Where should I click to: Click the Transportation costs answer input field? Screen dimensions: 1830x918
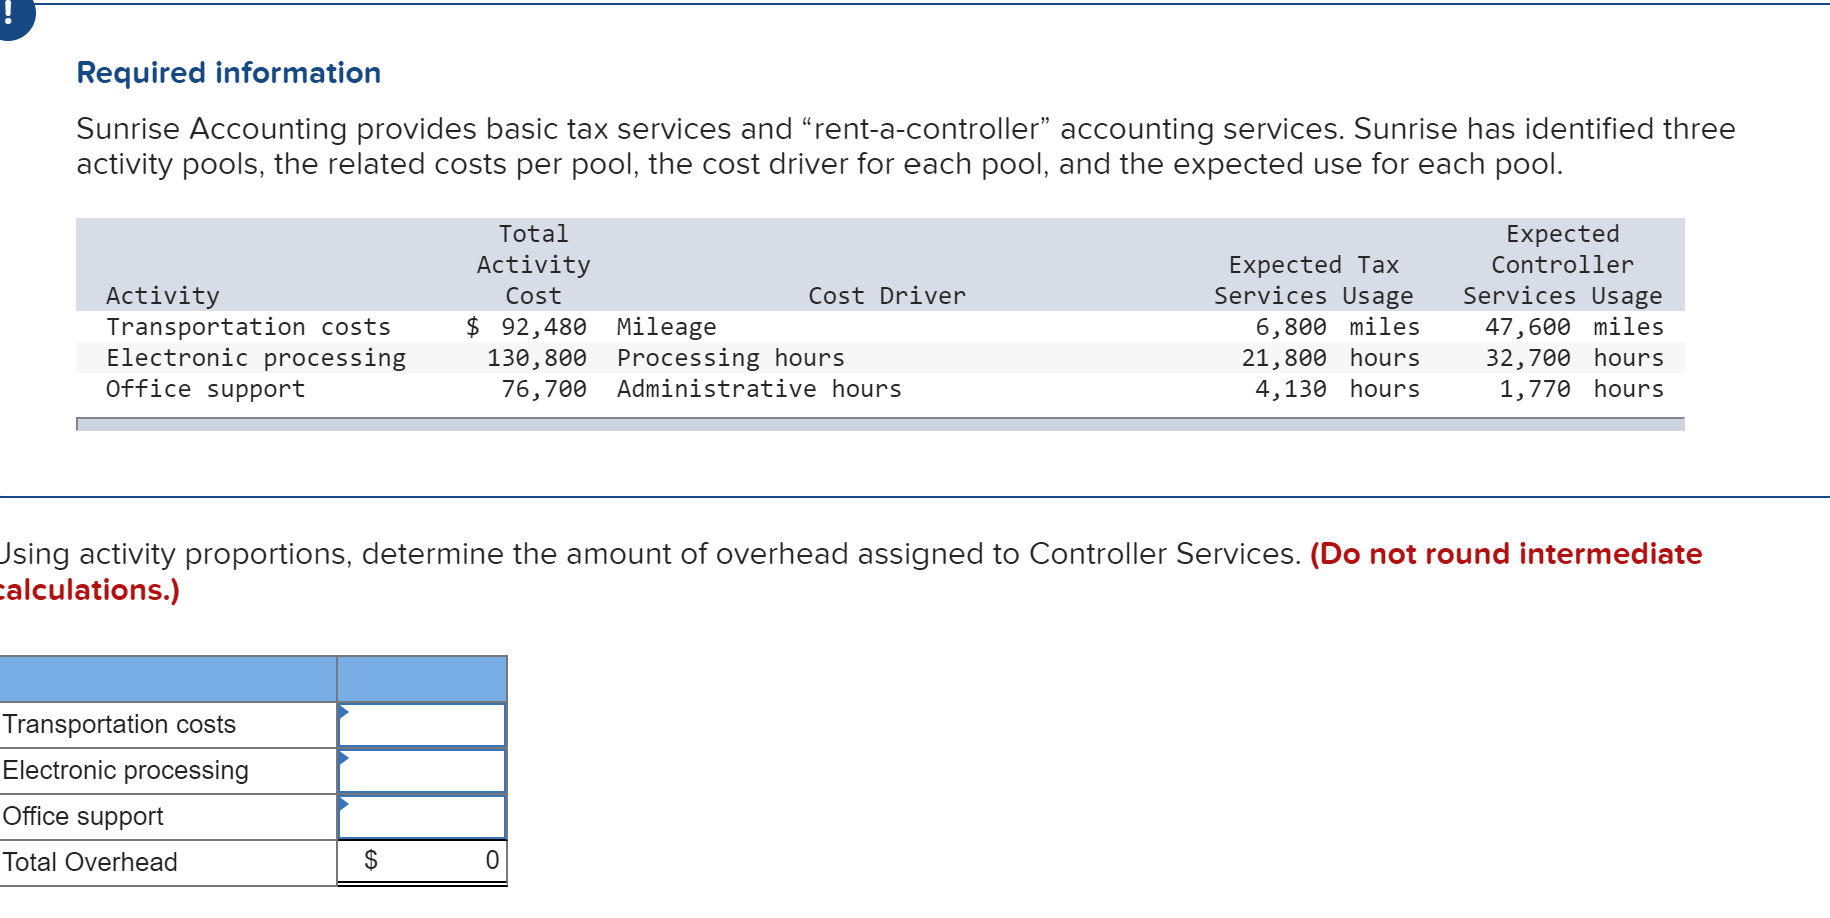[422, 725]
